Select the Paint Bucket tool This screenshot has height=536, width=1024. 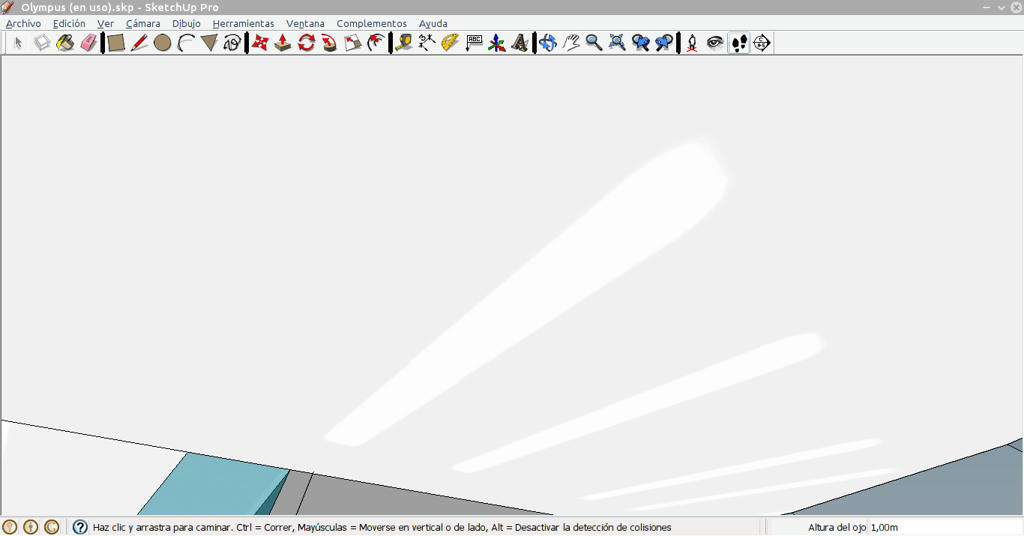click(65, 43)
